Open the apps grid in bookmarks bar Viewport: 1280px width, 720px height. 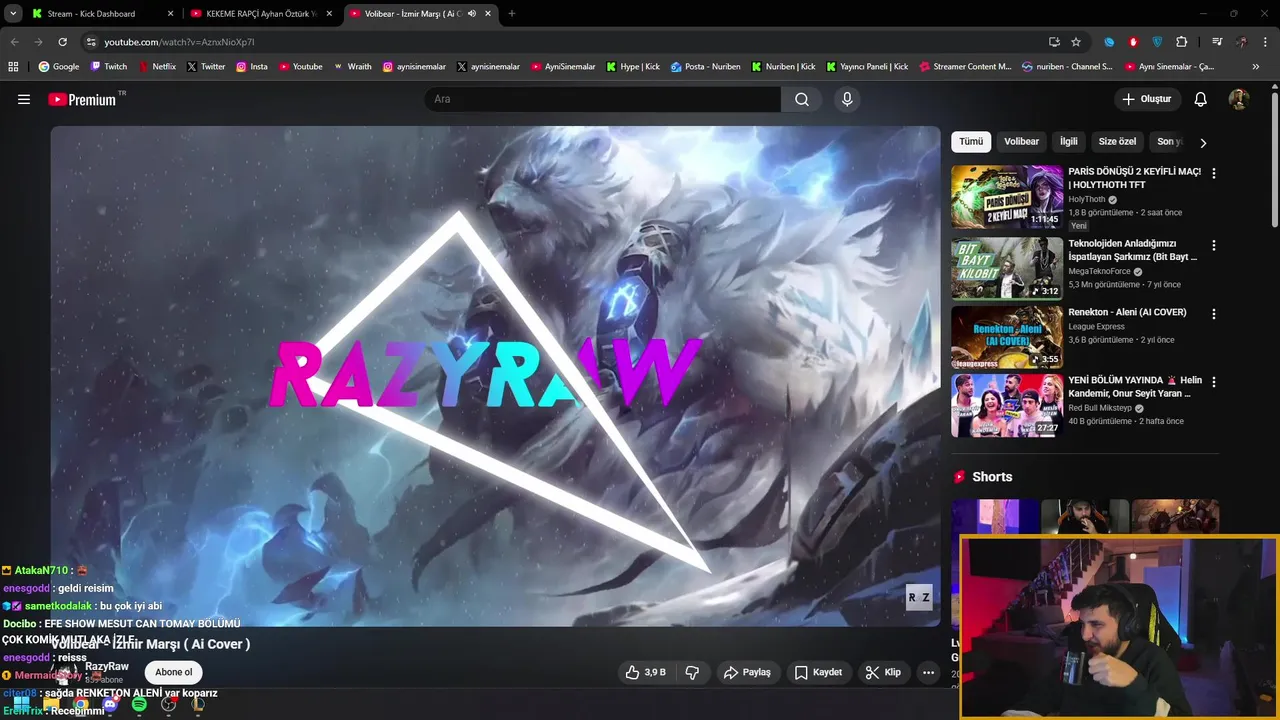pyautogui.click(x=13, y=67)
